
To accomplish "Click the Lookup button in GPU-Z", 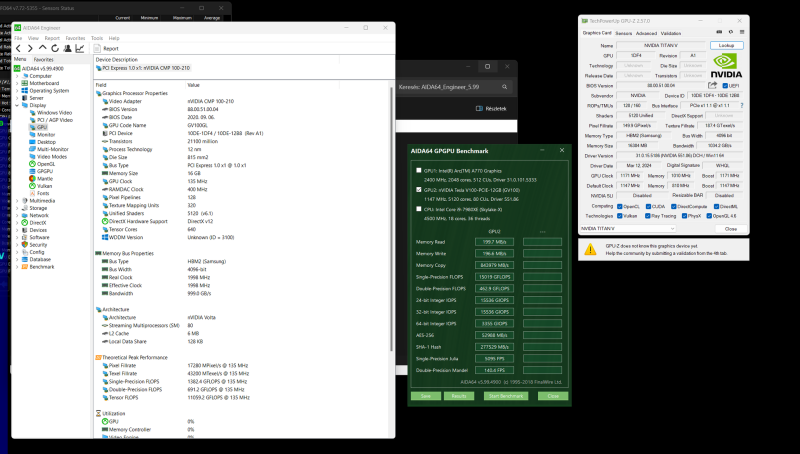I will tap(727, 45).
